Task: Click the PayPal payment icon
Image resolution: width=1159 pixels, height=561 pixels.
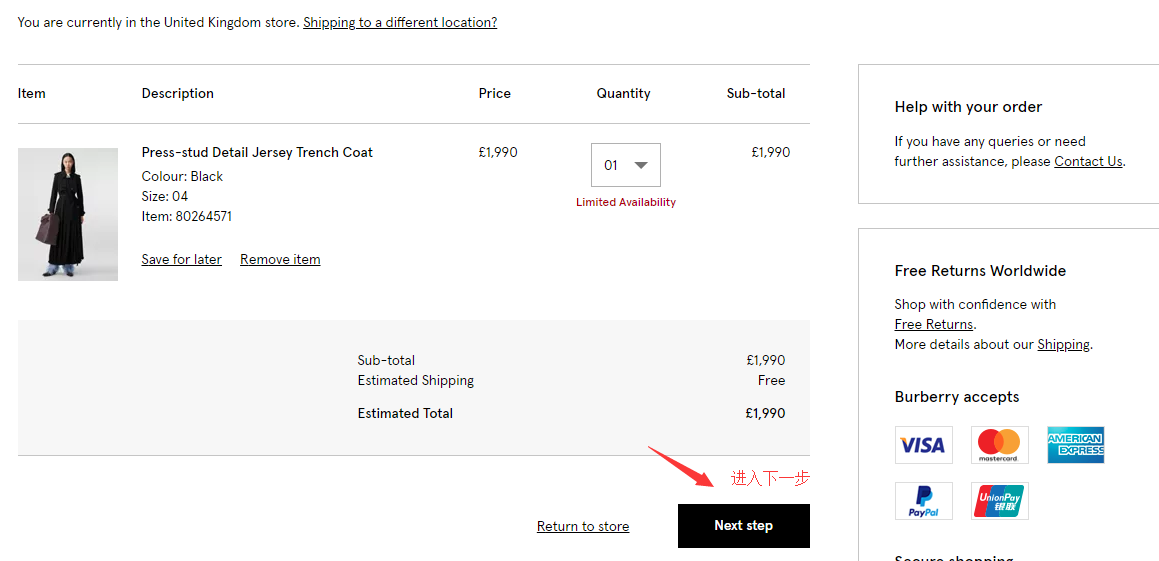Action: pos(923,501)
